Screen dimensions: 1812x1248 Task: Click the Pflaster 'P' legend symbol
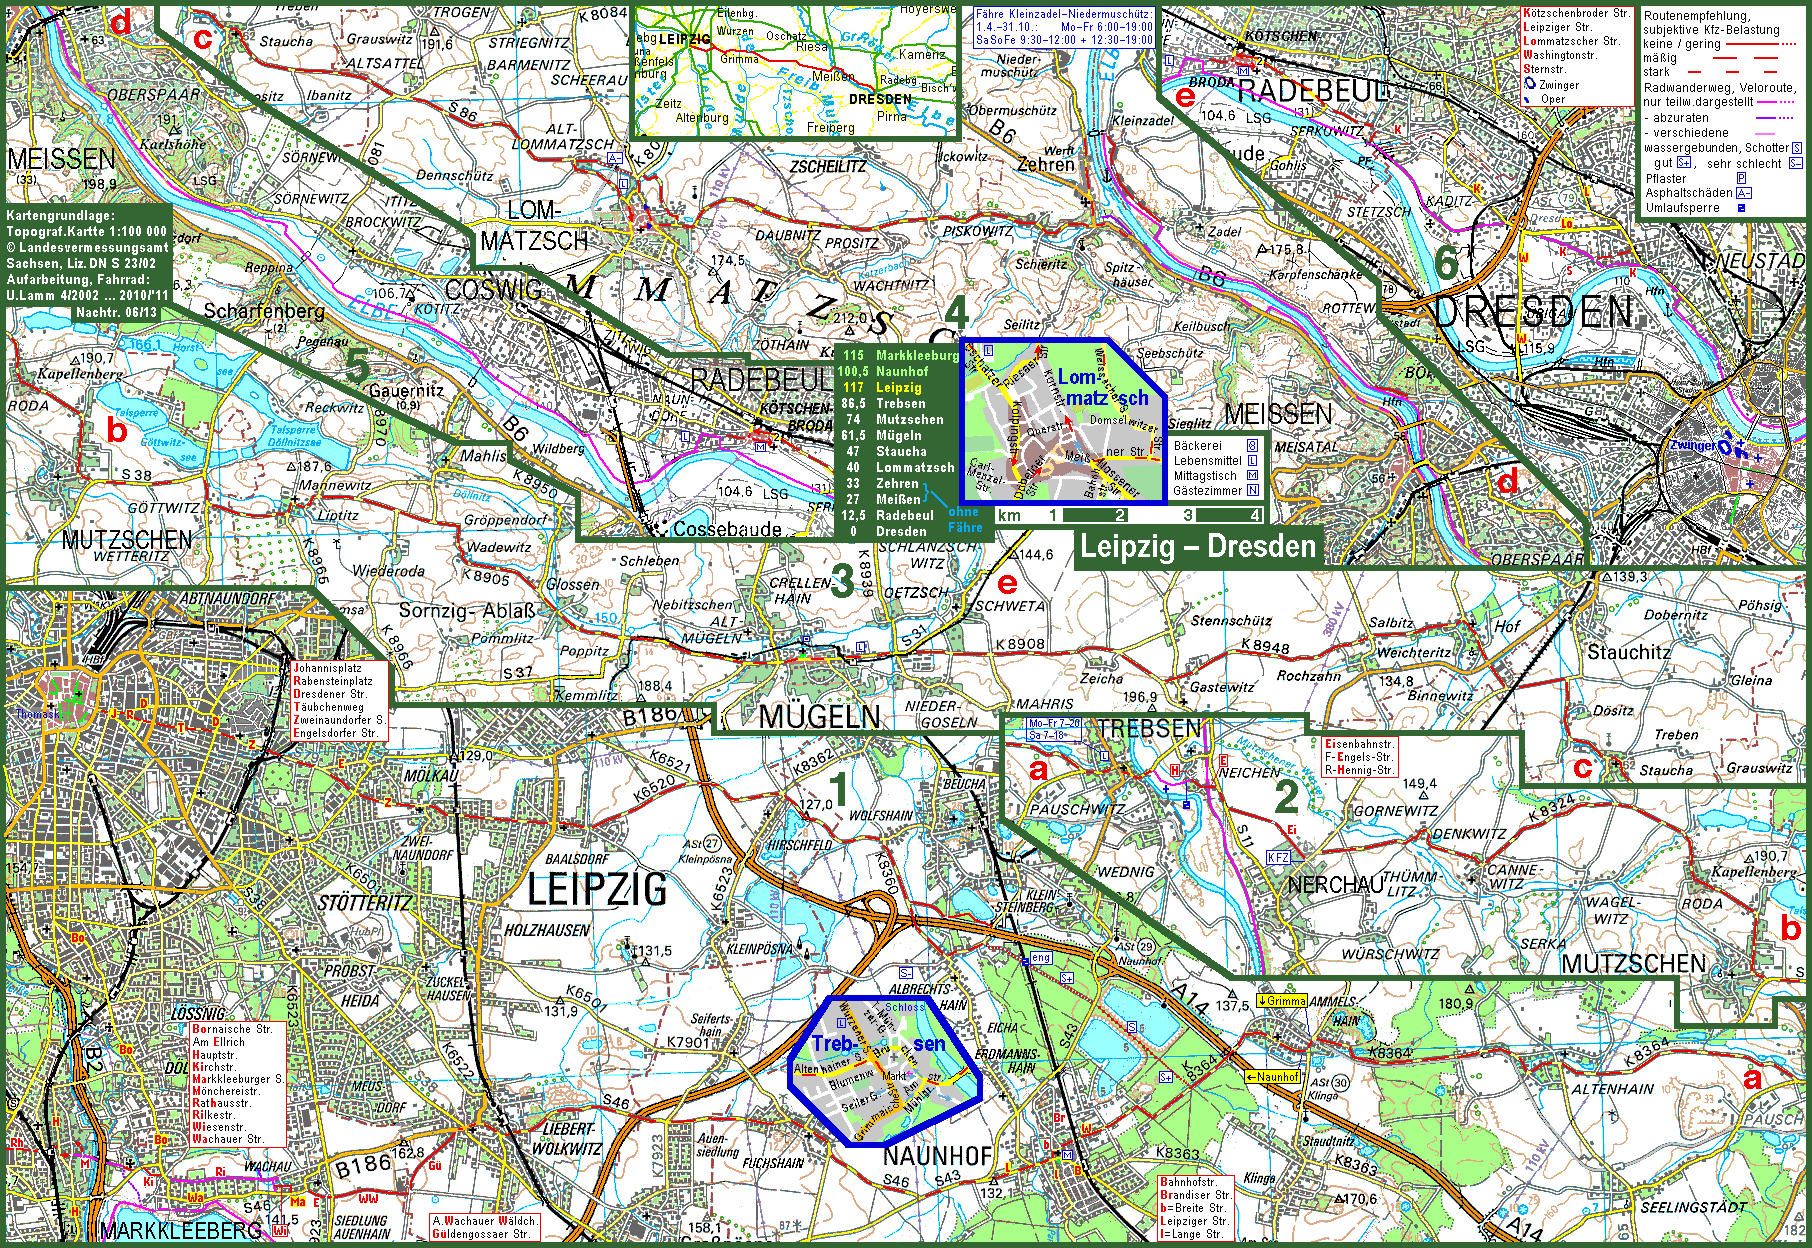(x=1741, y=178)
